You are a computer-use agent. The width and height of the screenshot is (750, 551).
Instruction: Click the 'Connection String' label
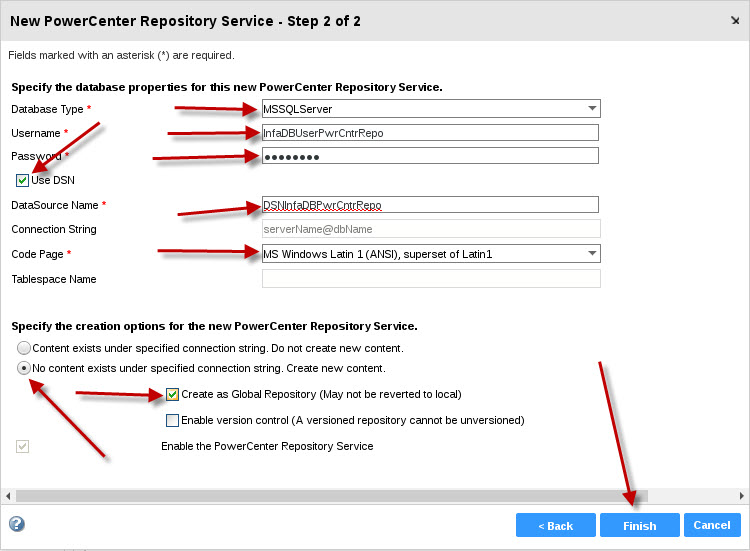[x=54, y=229]
